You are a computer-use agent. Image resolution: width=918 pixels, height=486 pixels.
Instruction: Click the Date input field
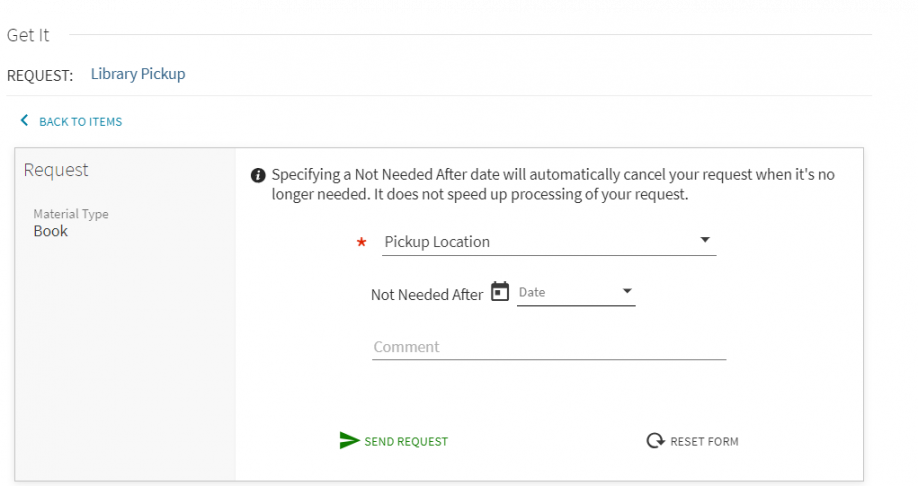(576, 292)
